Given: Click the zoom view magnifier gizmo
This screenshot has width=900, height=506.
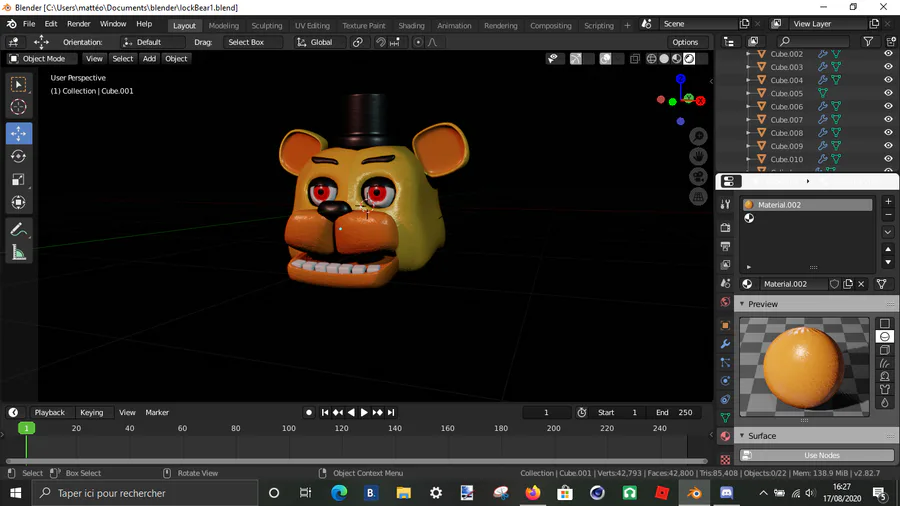Looking at the screenshot, I should click(x=698, y=137).
